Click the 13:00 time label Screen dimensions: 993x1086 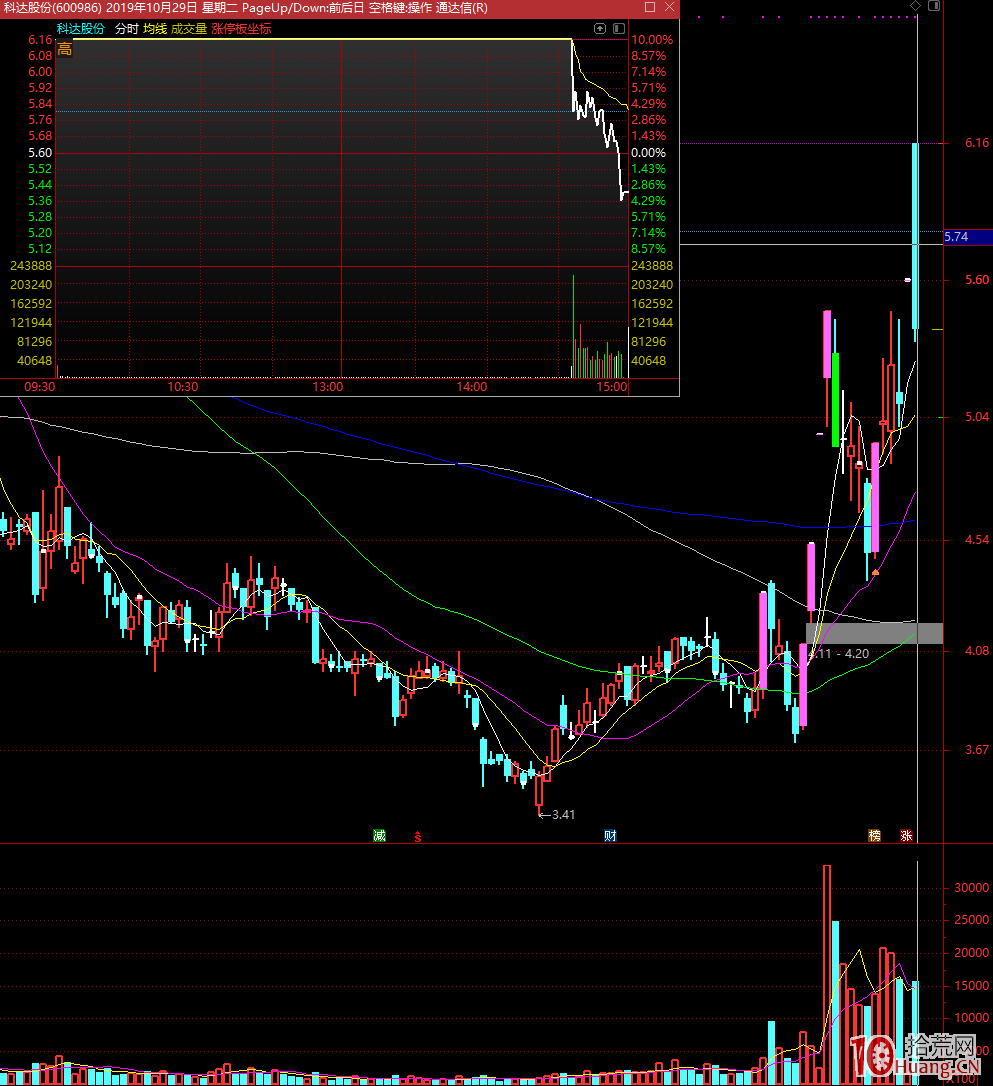328,386
